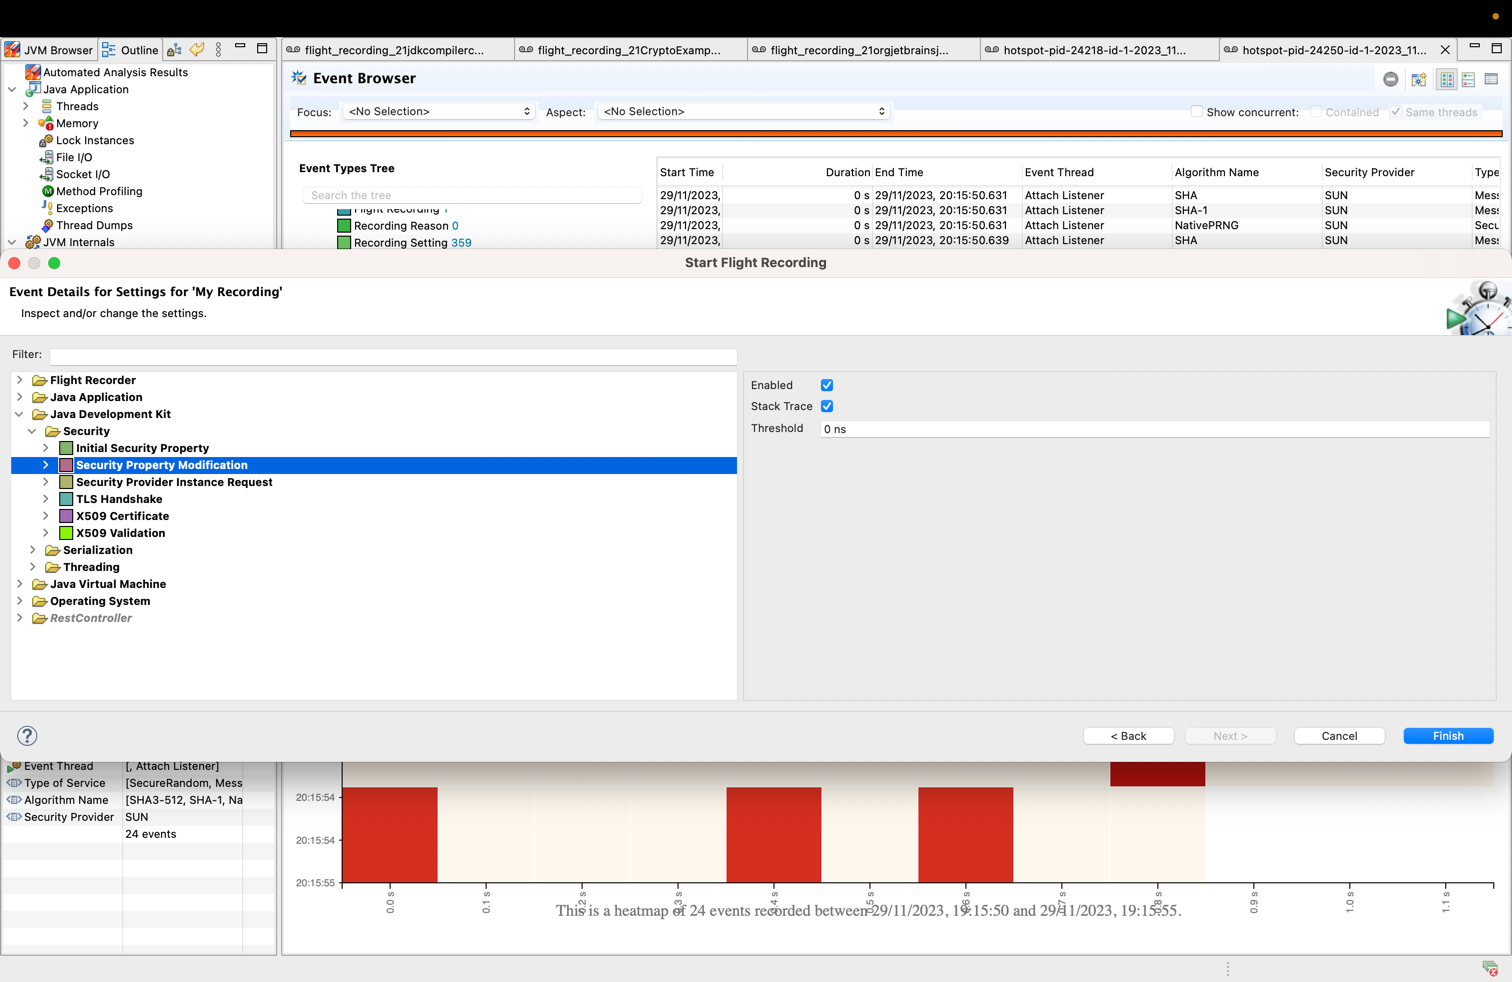Open the Focus dropdown
This screenshot has height=982, width=1512.
[x=438, y=112]
